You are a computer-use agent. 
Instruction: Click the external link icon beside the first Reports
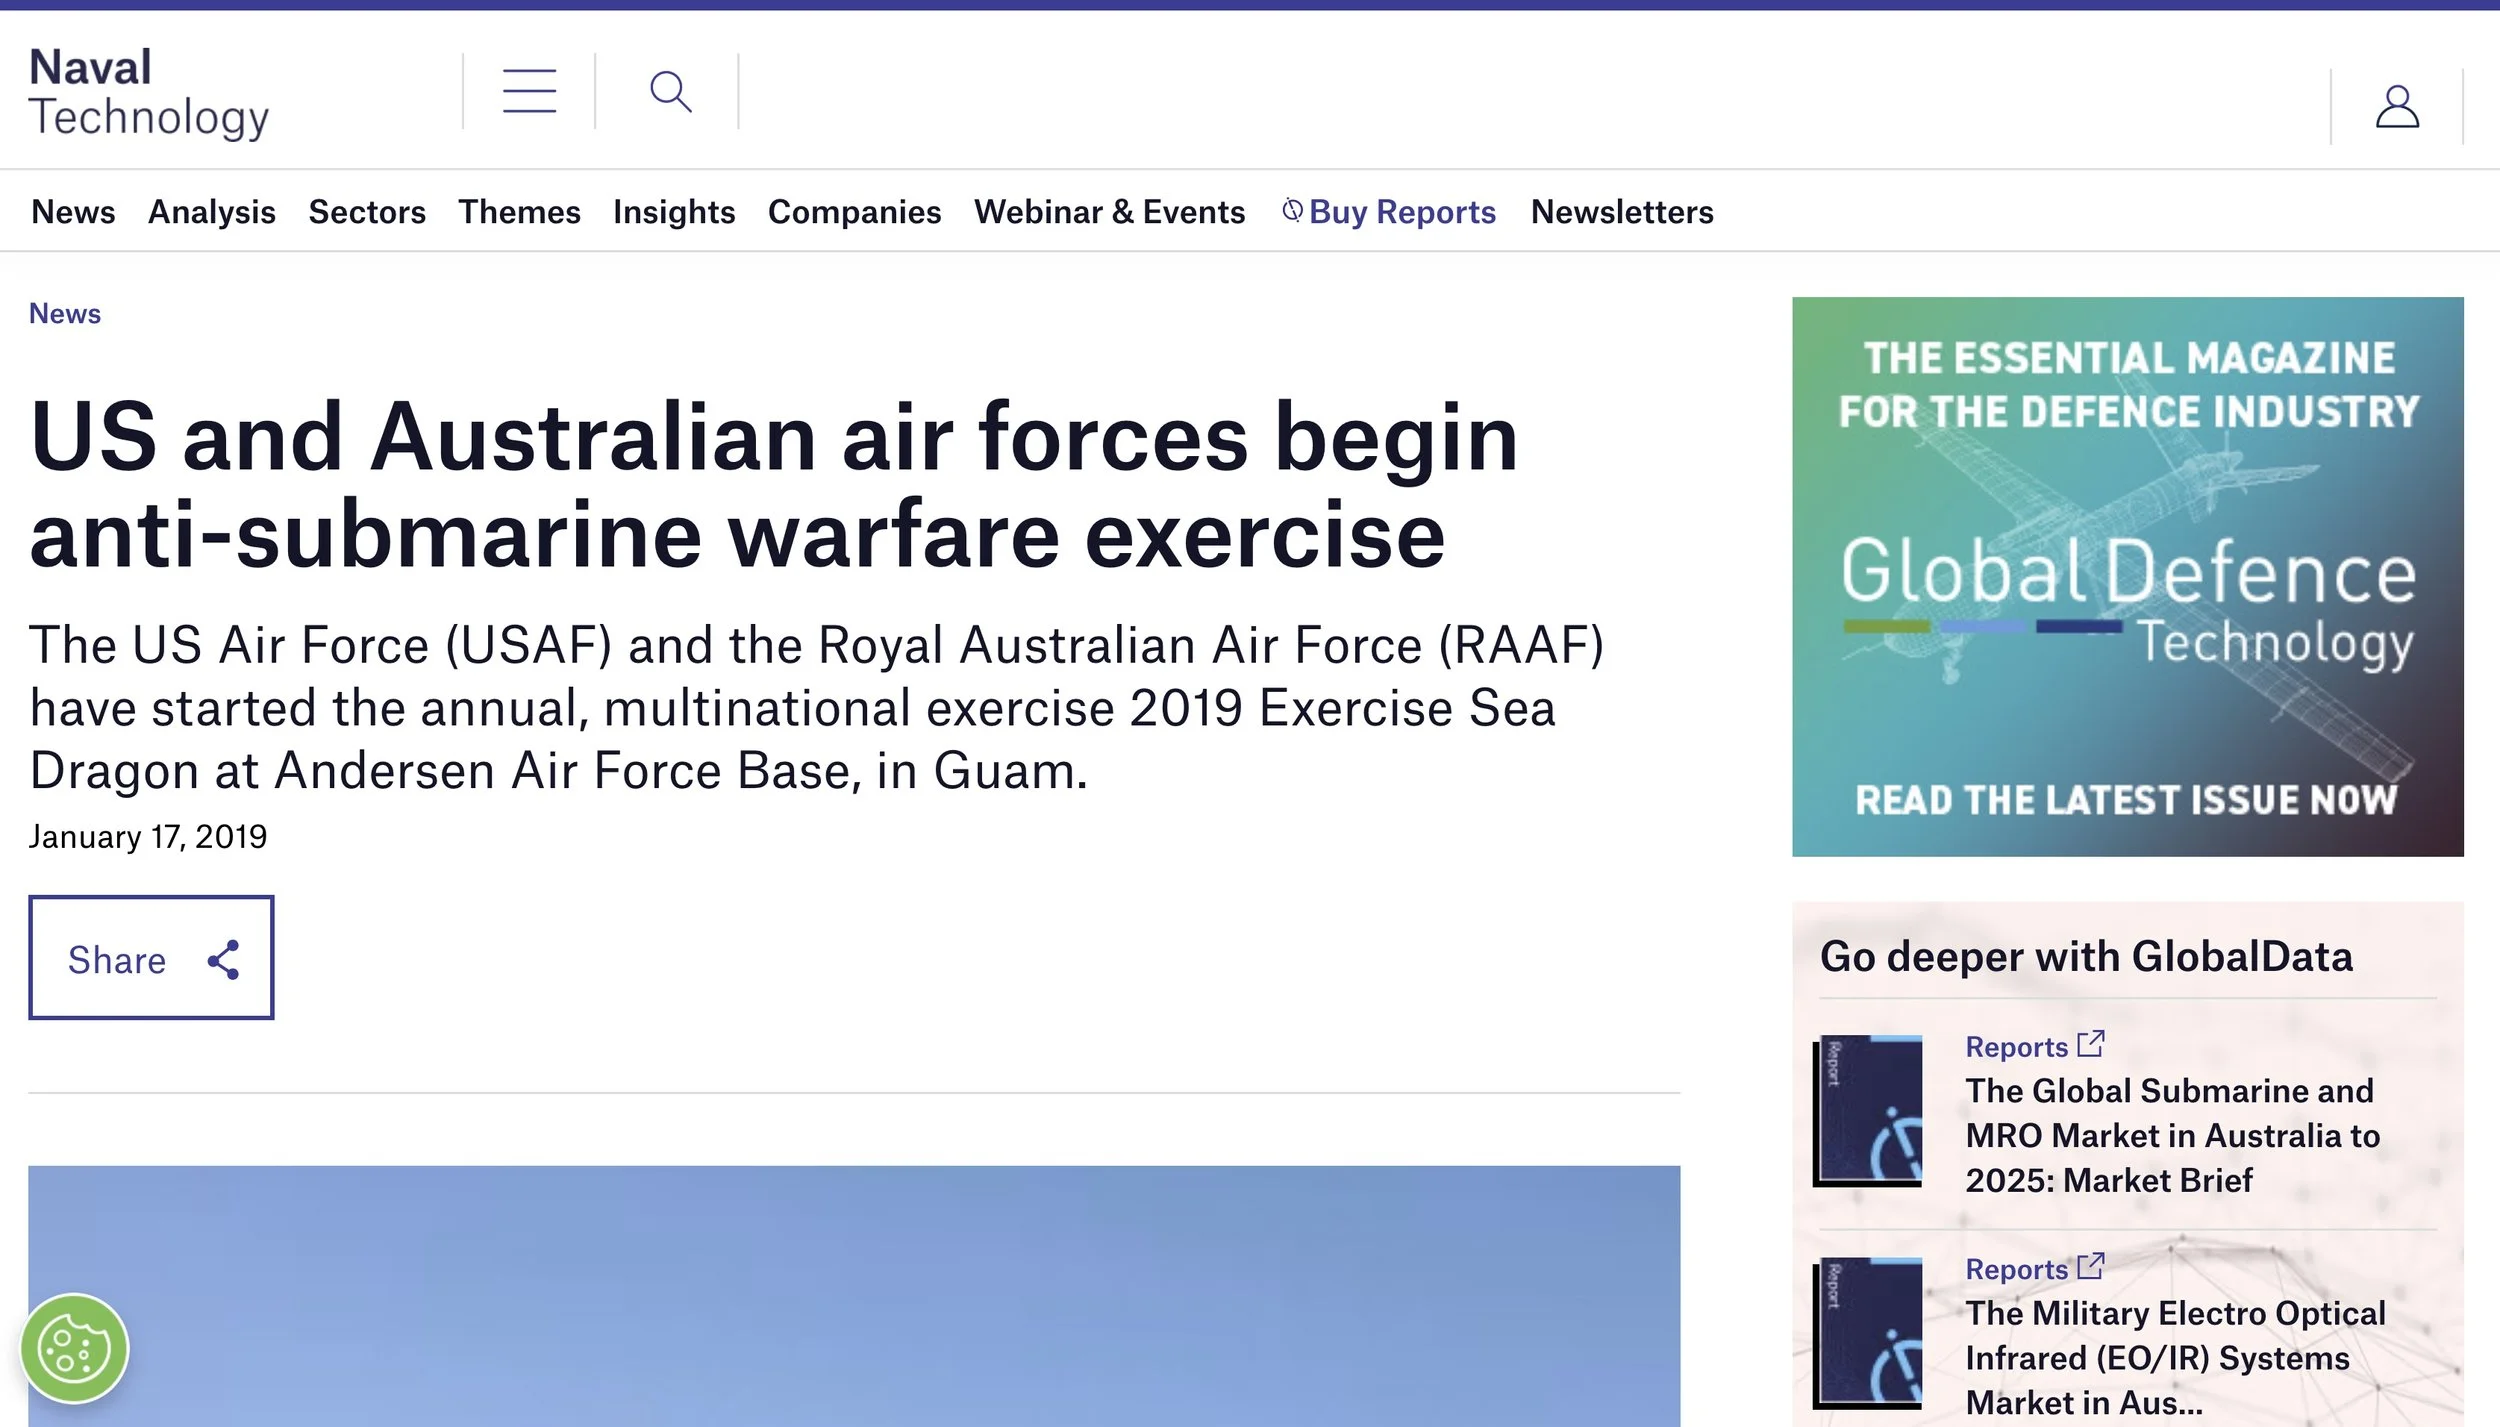click(x=2090, y=1044)
